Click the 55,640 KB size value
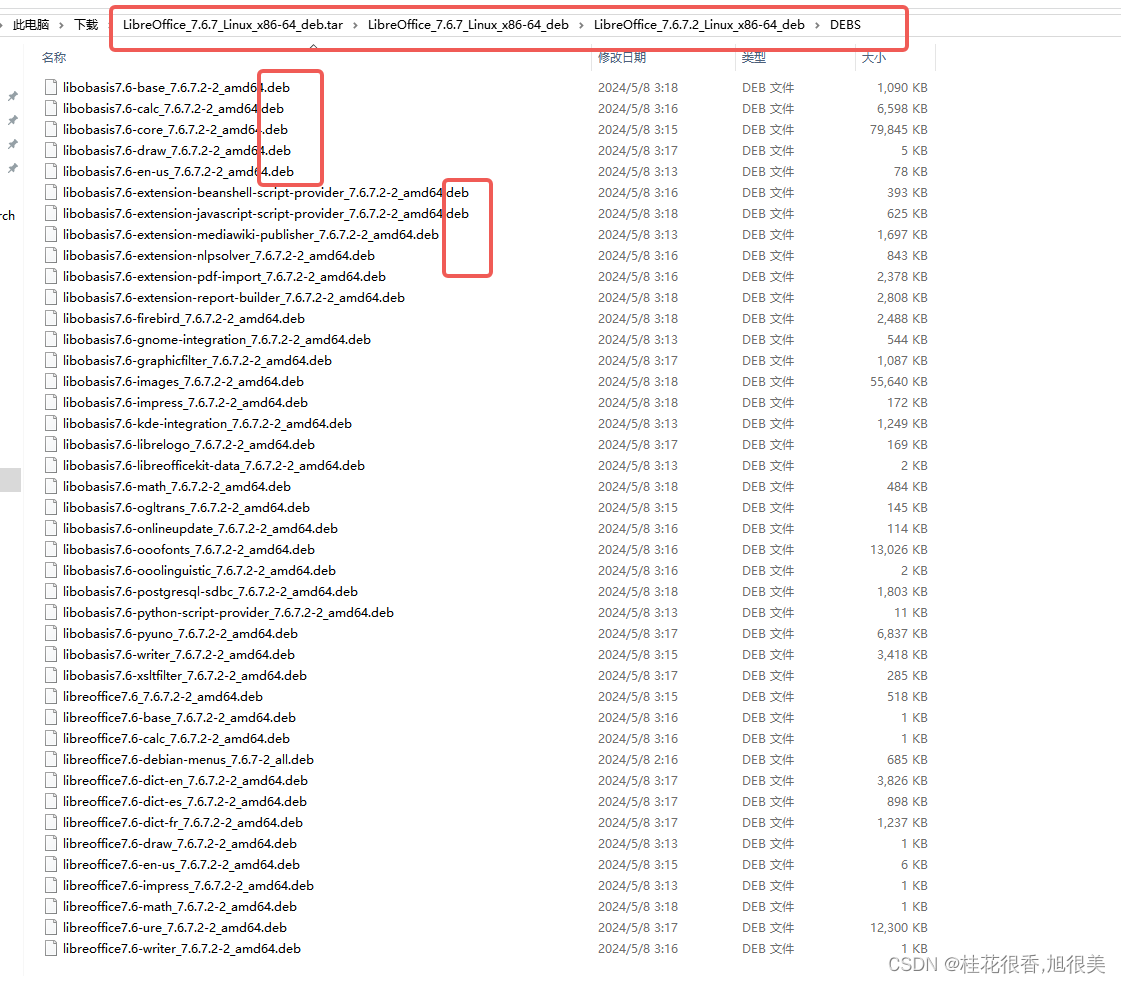 tap(899, 381)
